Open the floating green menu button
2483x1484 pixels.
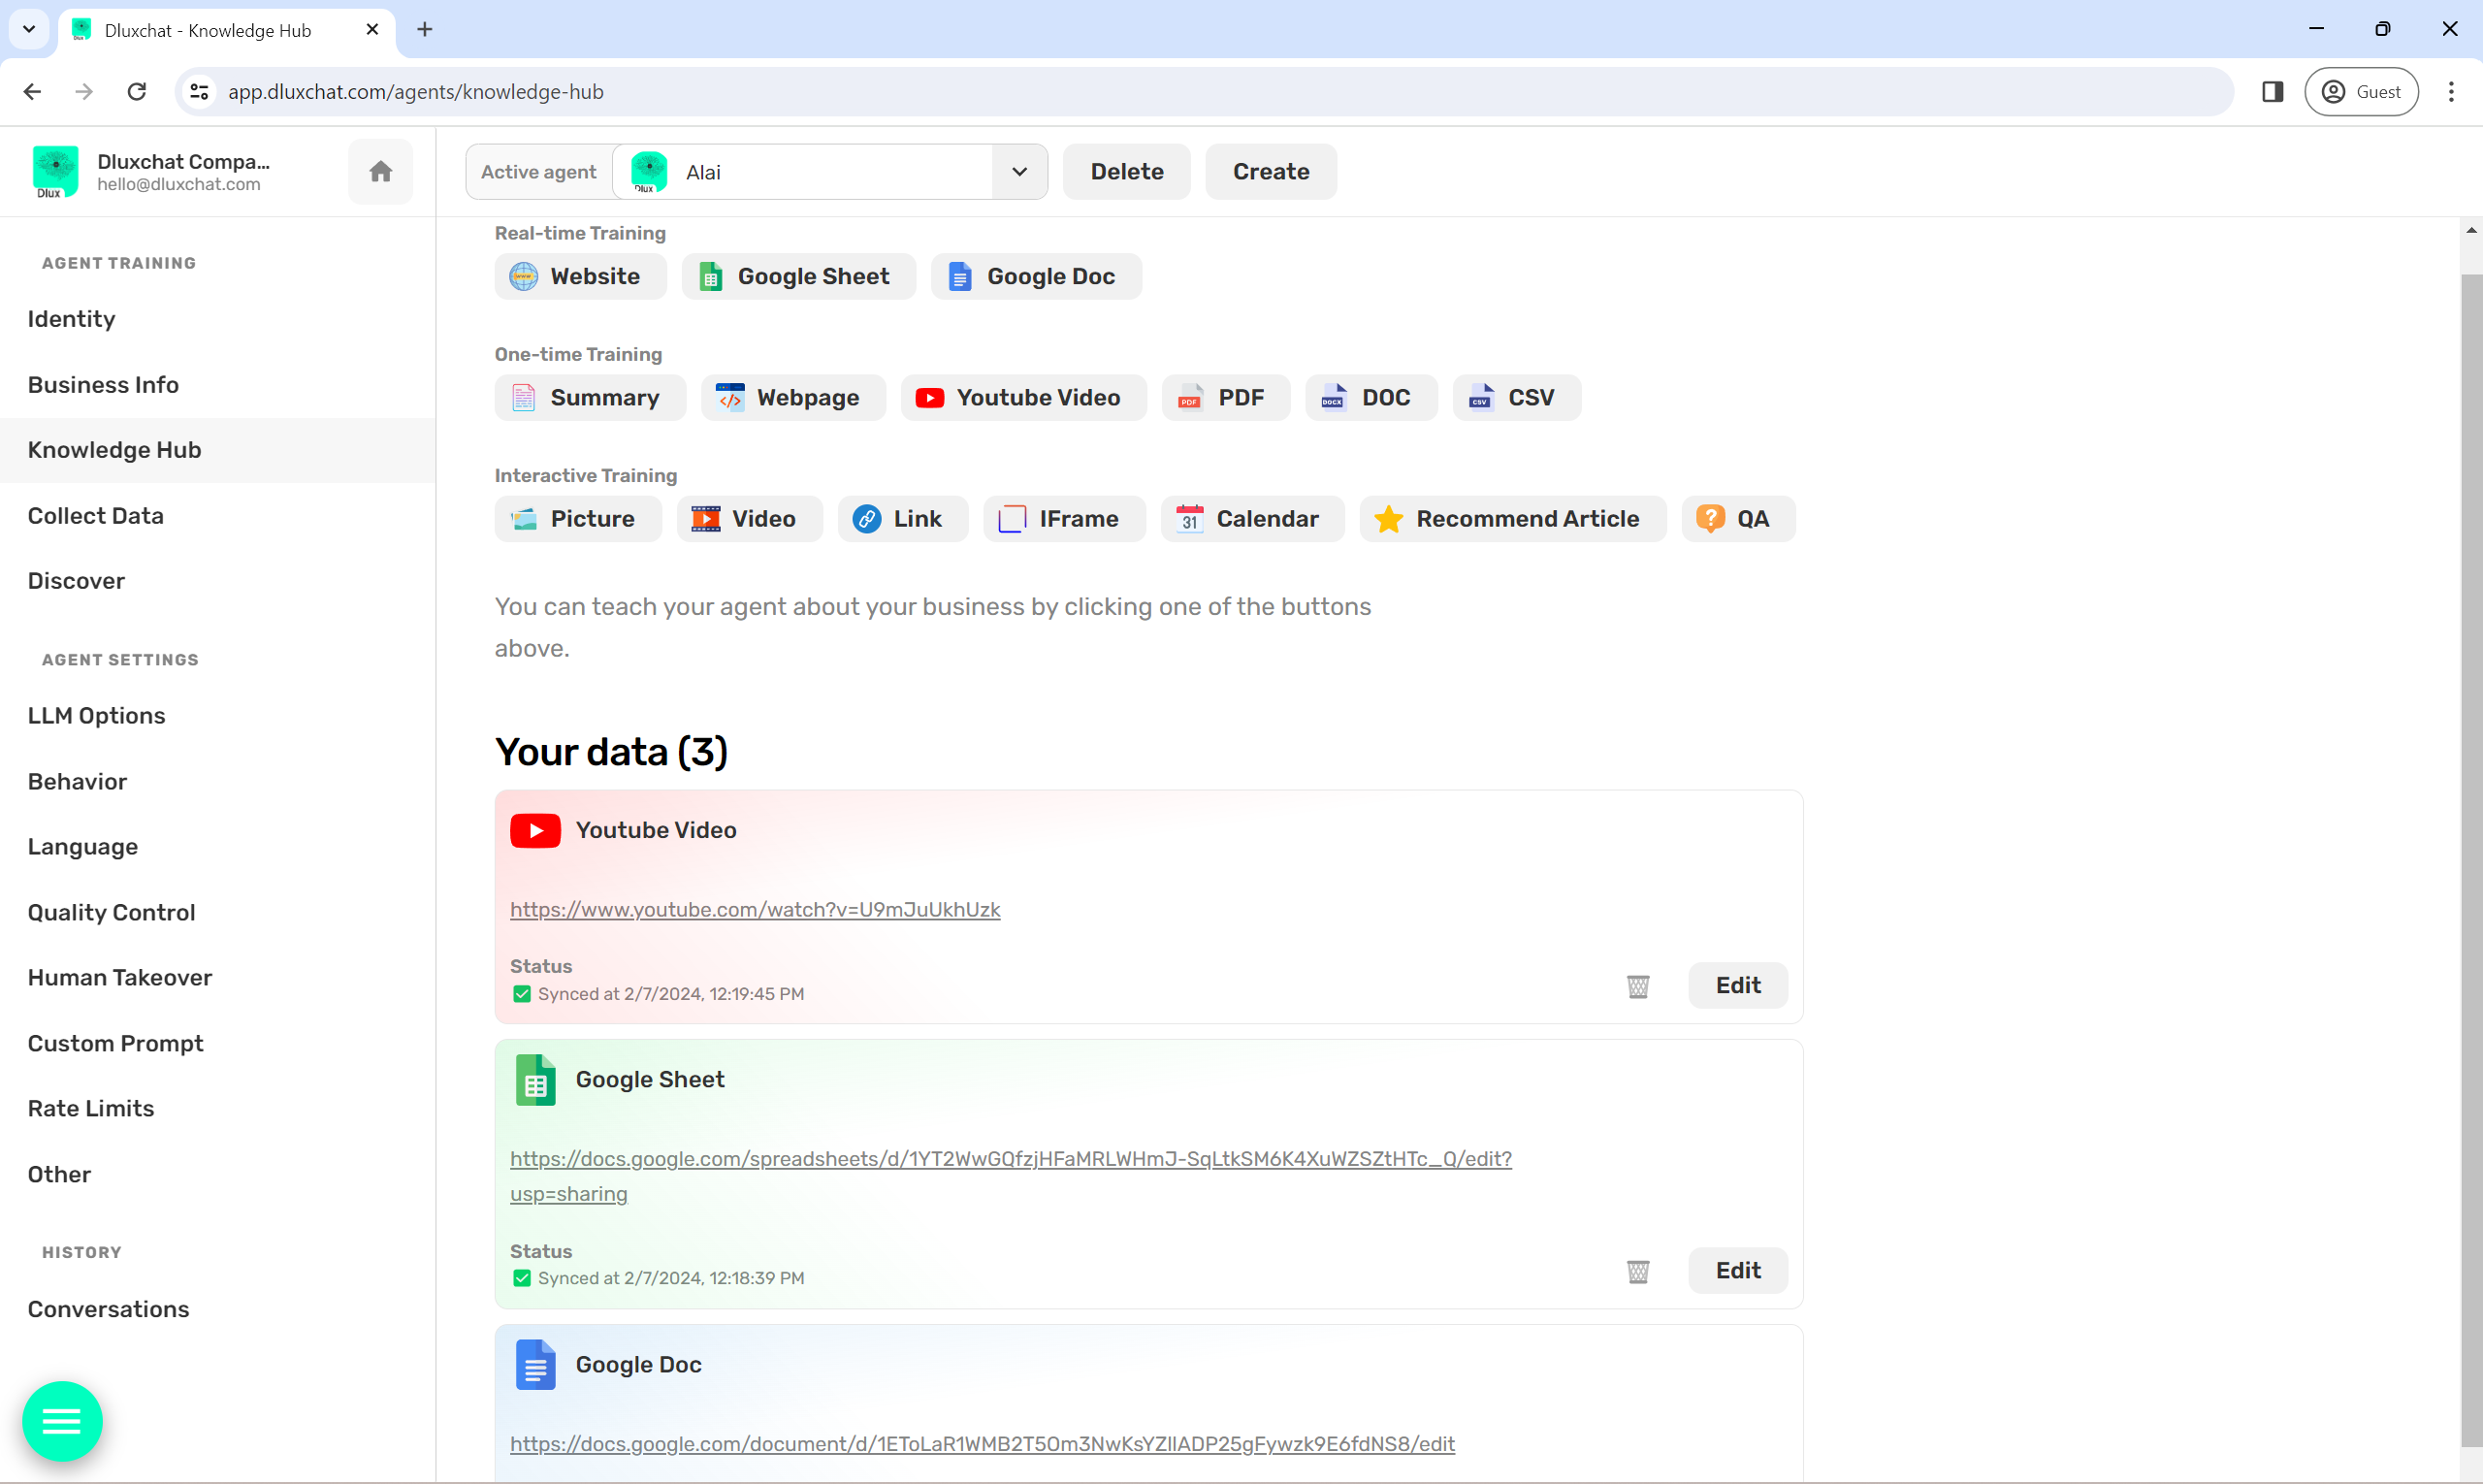(62, 1421)
